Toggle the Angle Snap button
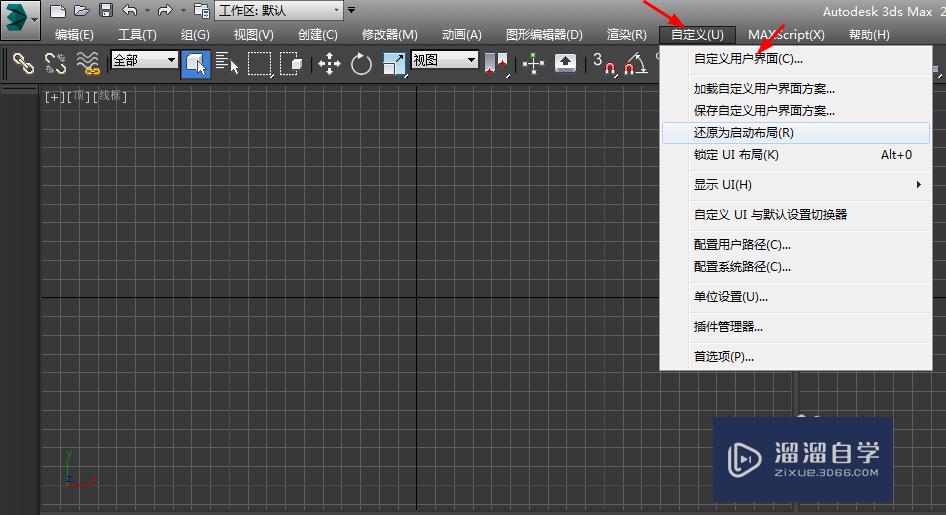This screenshot has height=515, width=946. (x=636, y=63)
